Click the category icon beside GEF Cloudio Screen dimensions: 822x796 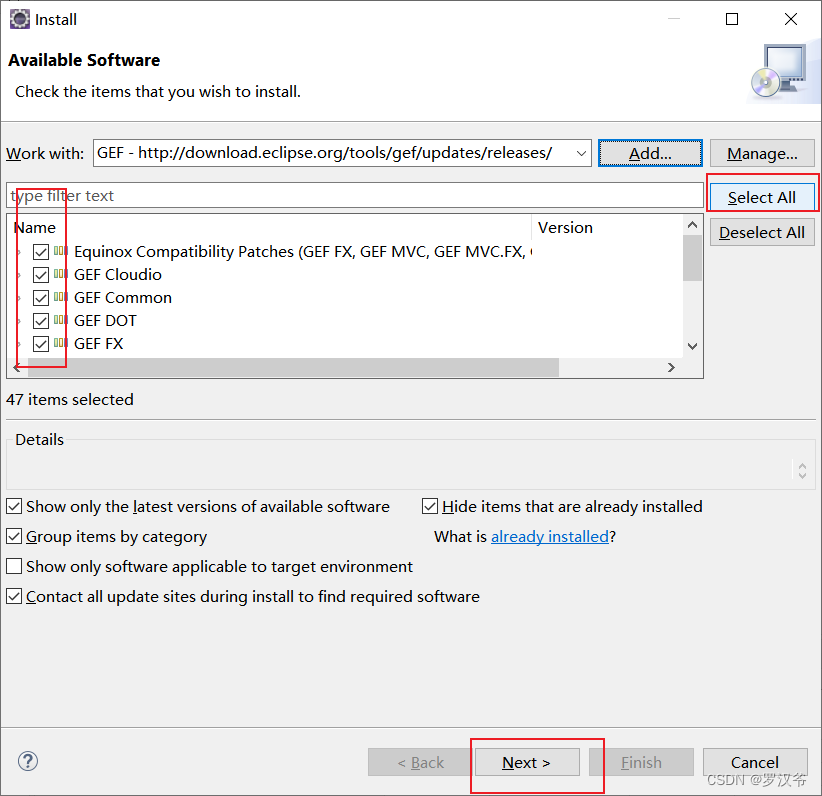(61, 274)
